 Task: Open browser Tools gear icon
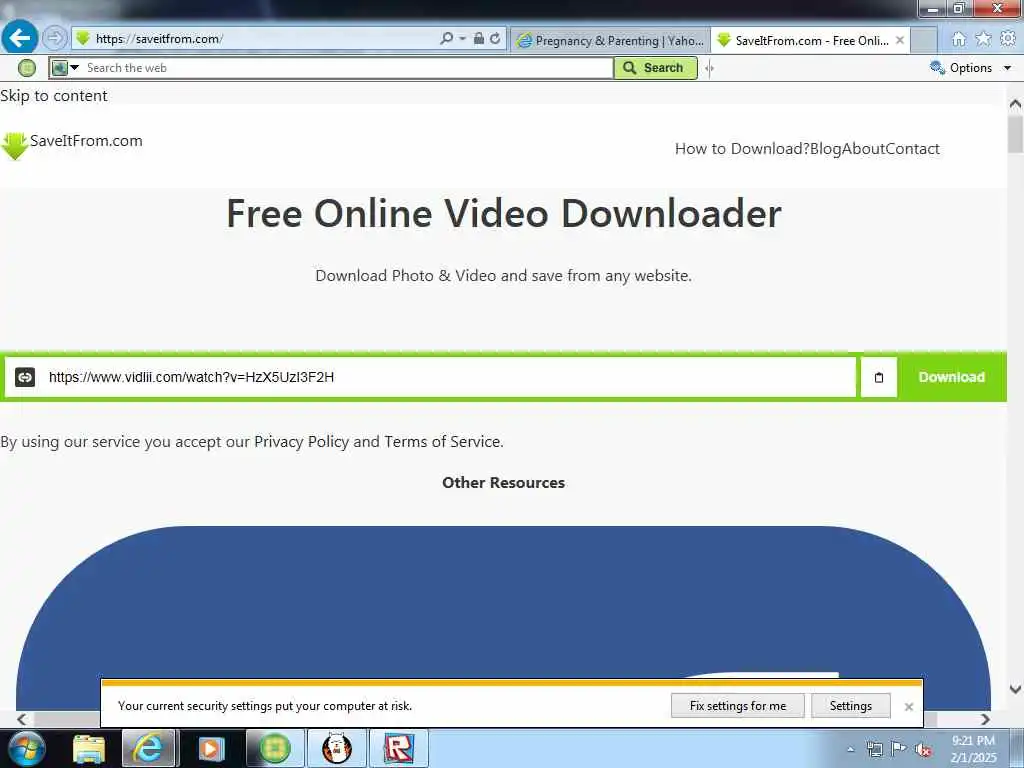pos(1008,39)
